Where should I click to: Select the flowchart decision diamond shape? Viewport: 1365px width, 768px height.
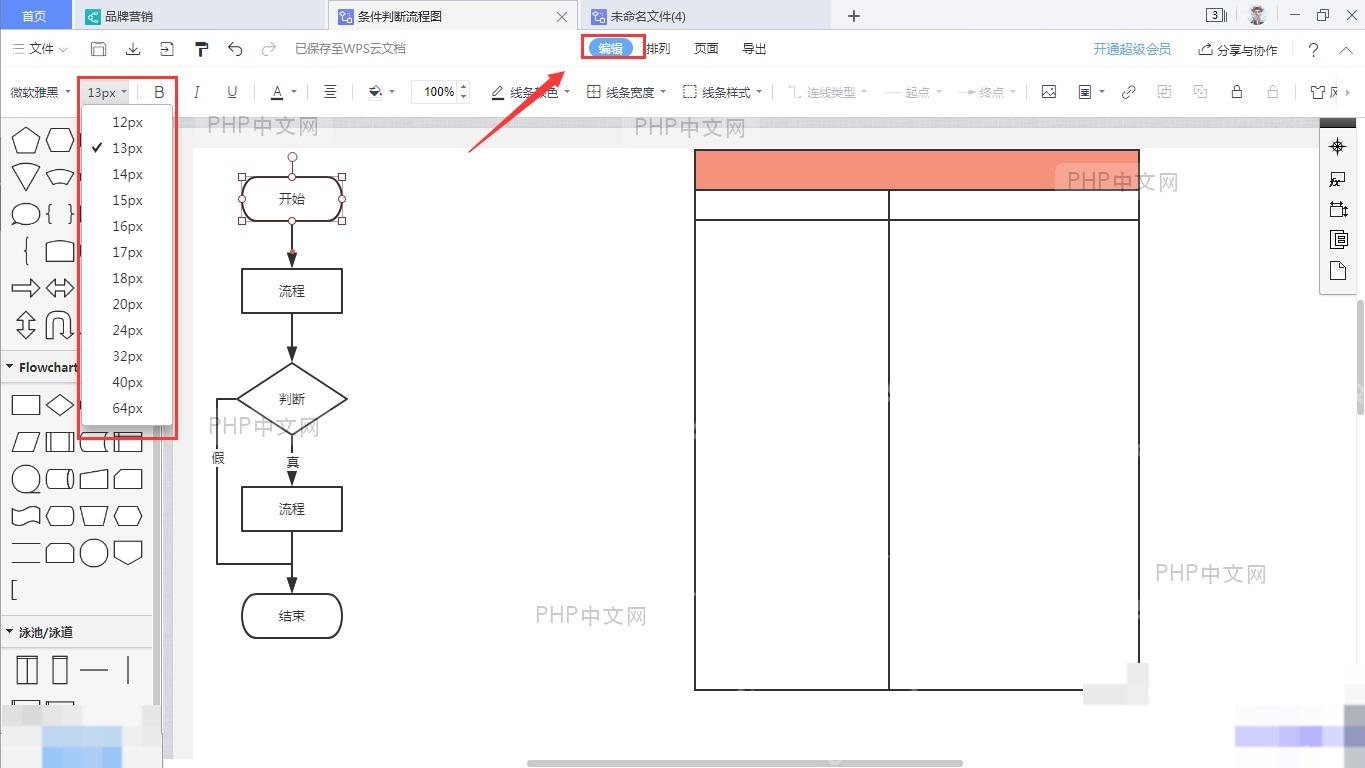[x=60, y=405]
